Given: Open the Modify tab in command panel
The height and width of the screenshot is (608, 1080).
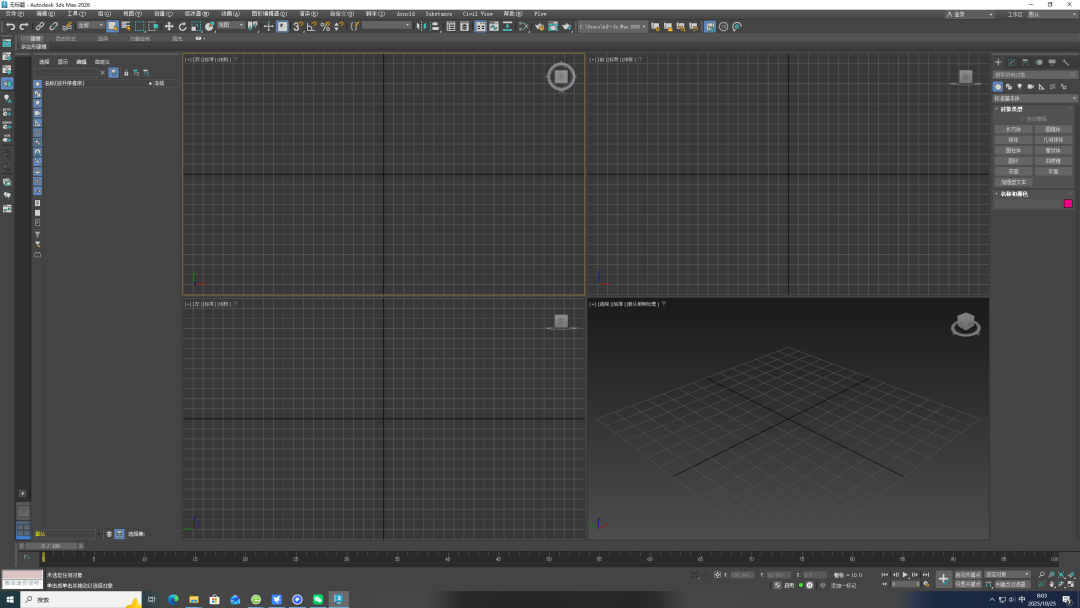Looking at the screenshot, I should tap(1011, 62).
